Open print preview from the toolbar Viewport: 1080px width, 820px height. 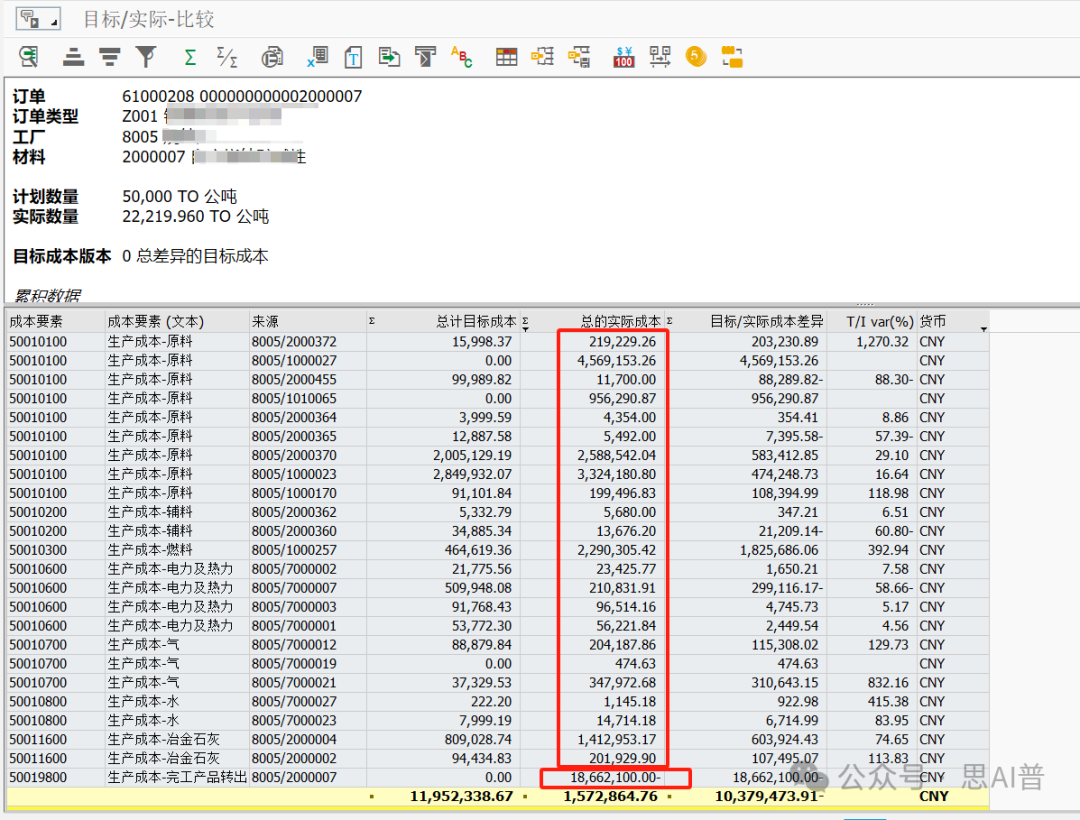coord(272,57)
